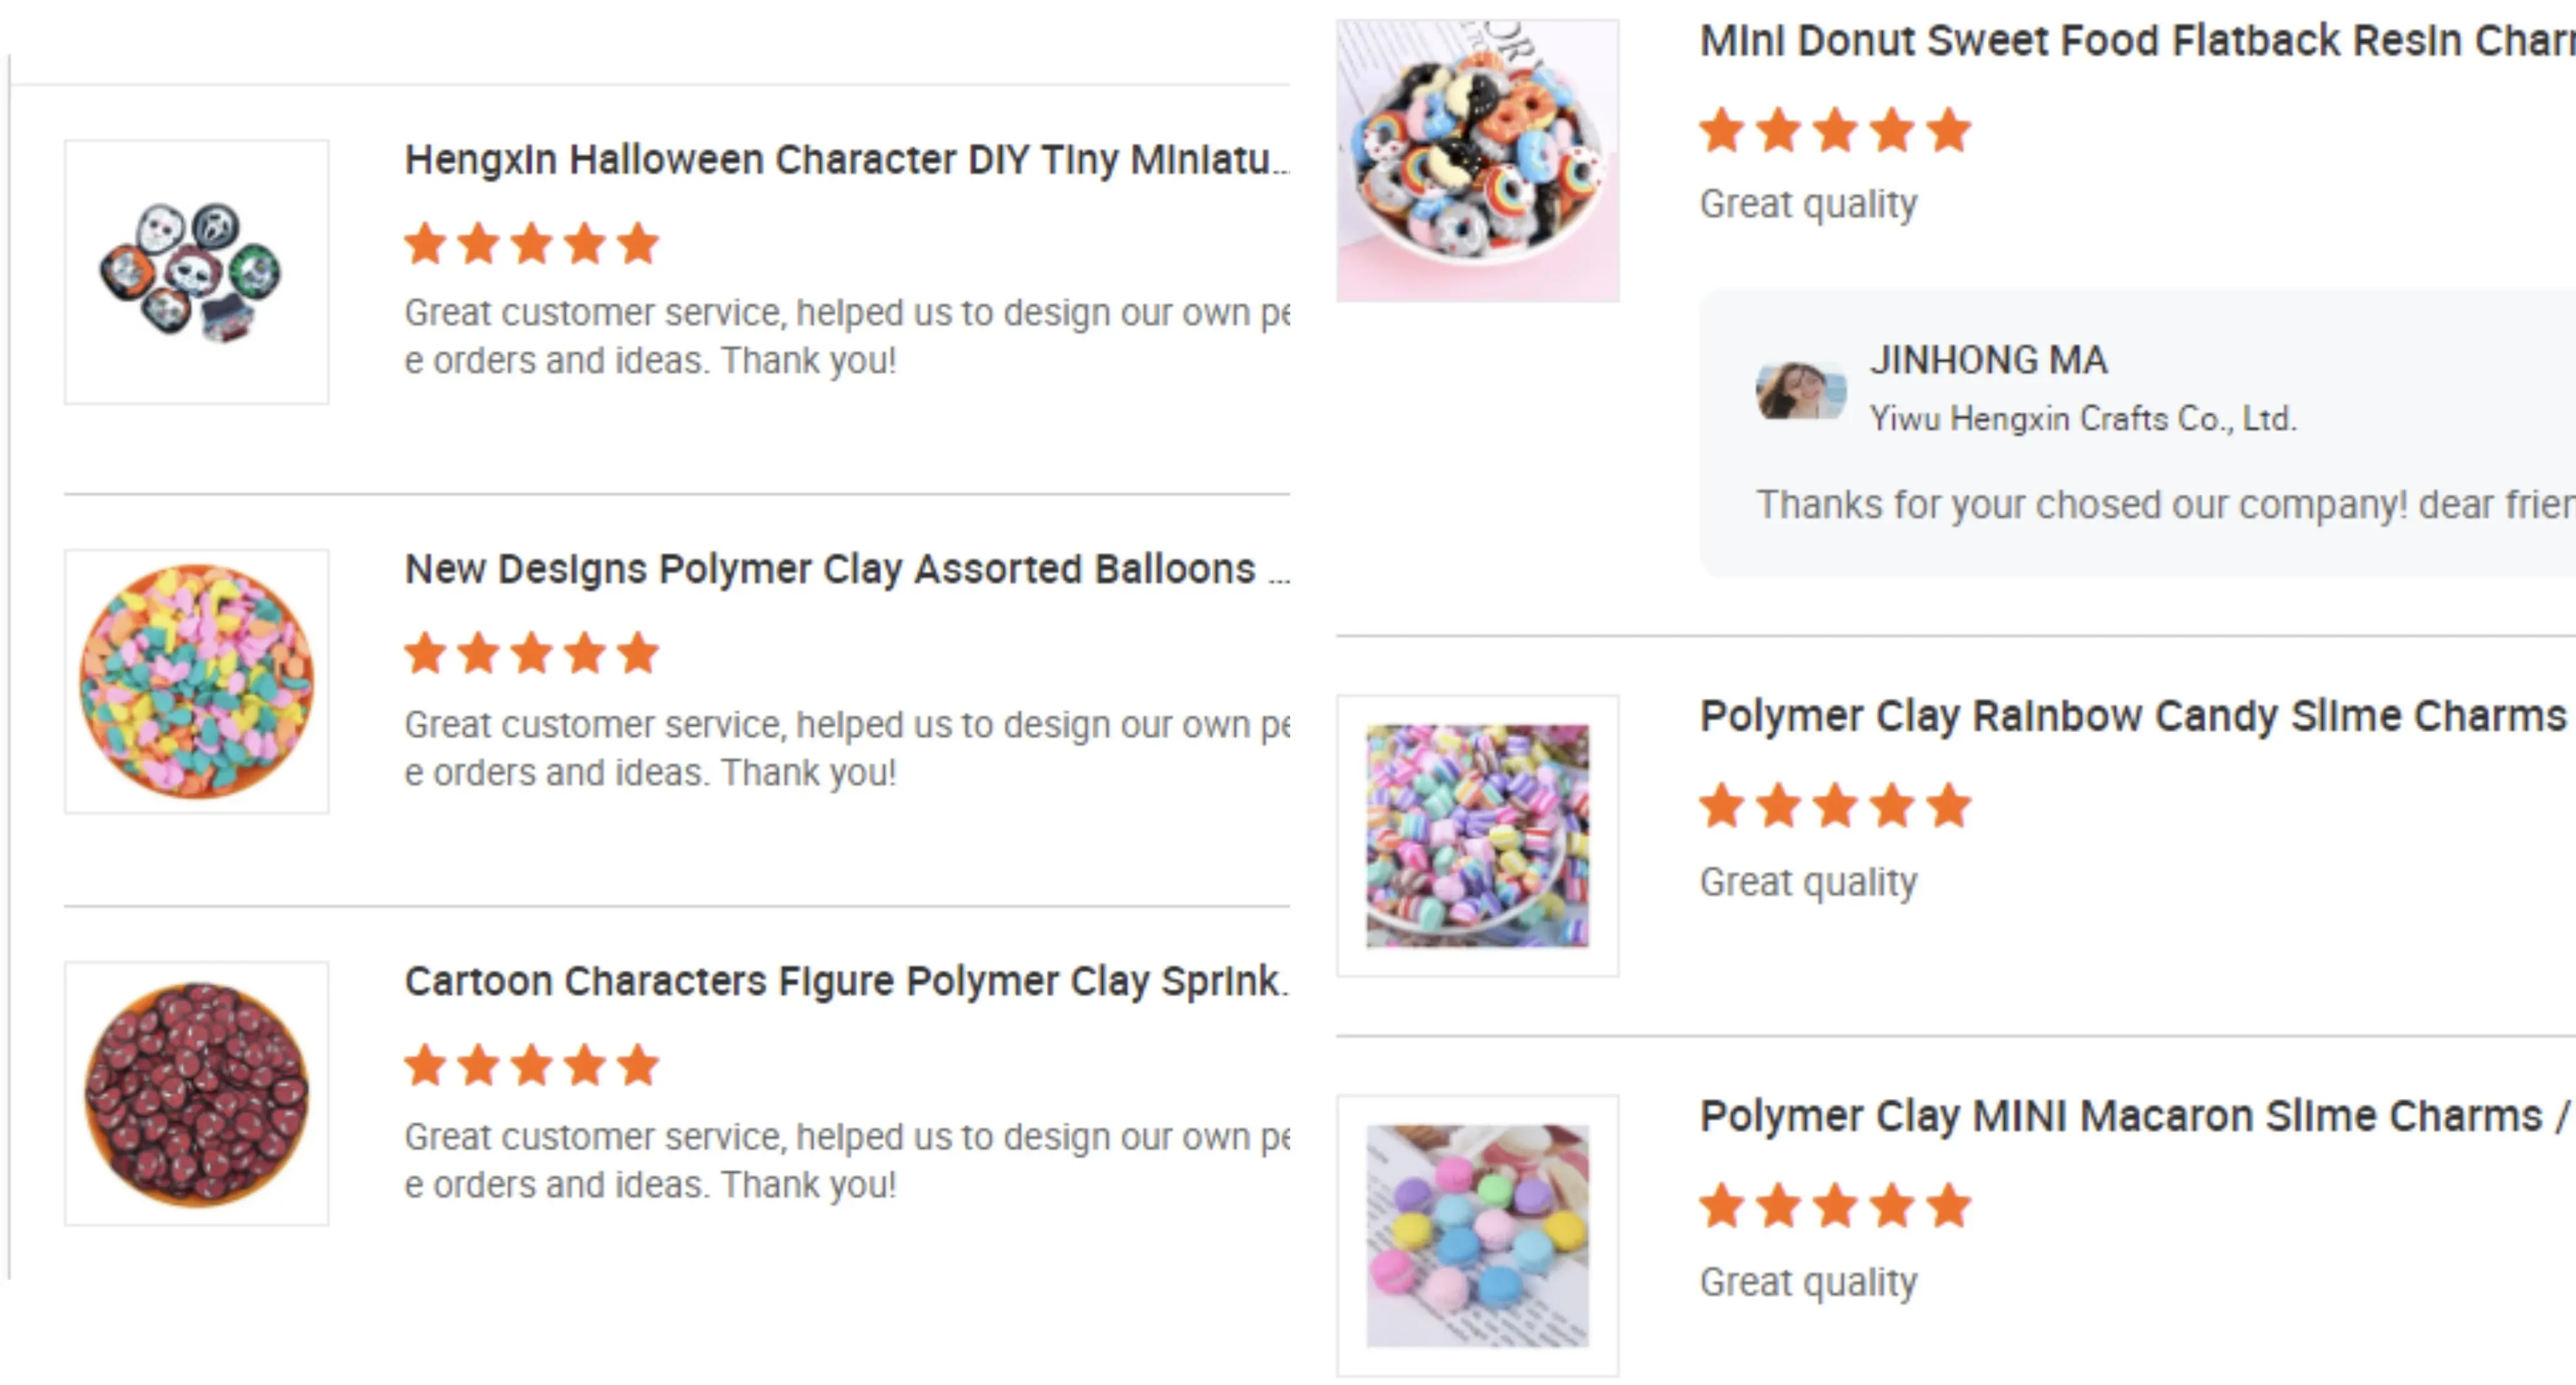Image resolution: width=2576 pixels, height=1385 pixels.
Task: Click the Rainbow Candy review stars
Action: coord(1835,806)
